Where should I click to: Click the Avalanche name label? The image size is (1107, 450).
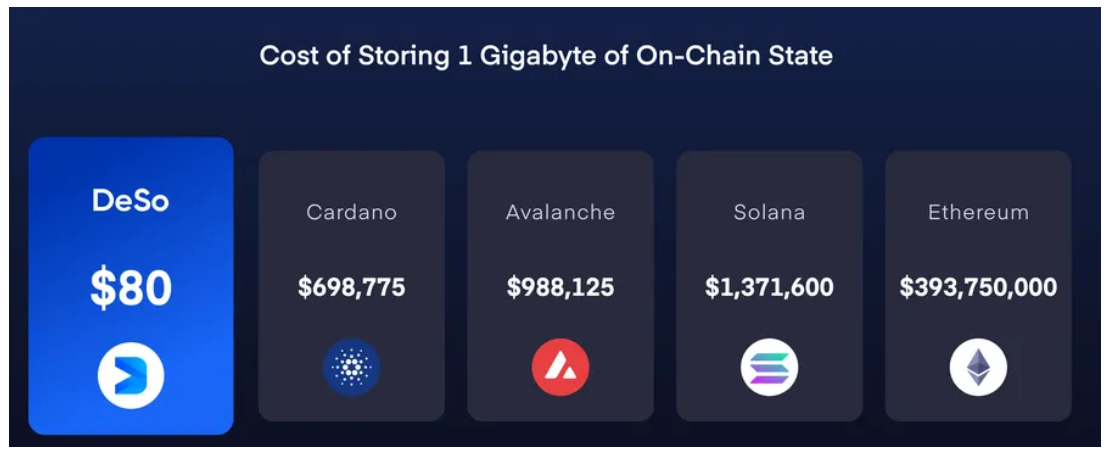click(x=560, y=212)
